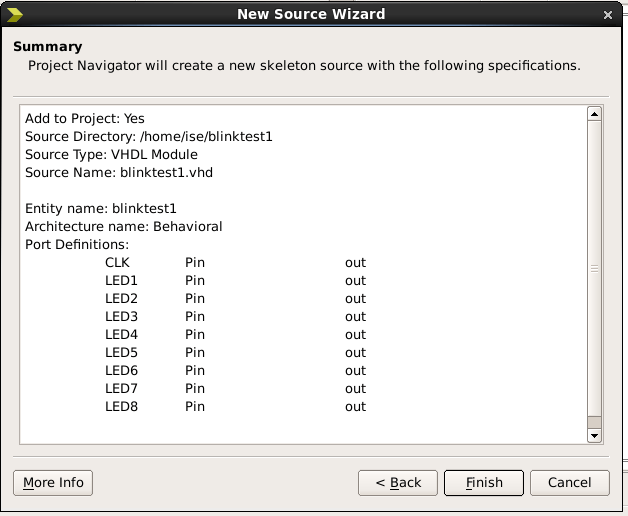Click the 'Architecture name: Behavioral' line
The image size is (628, 516).
pyautogui.click(x=124, y=227)
